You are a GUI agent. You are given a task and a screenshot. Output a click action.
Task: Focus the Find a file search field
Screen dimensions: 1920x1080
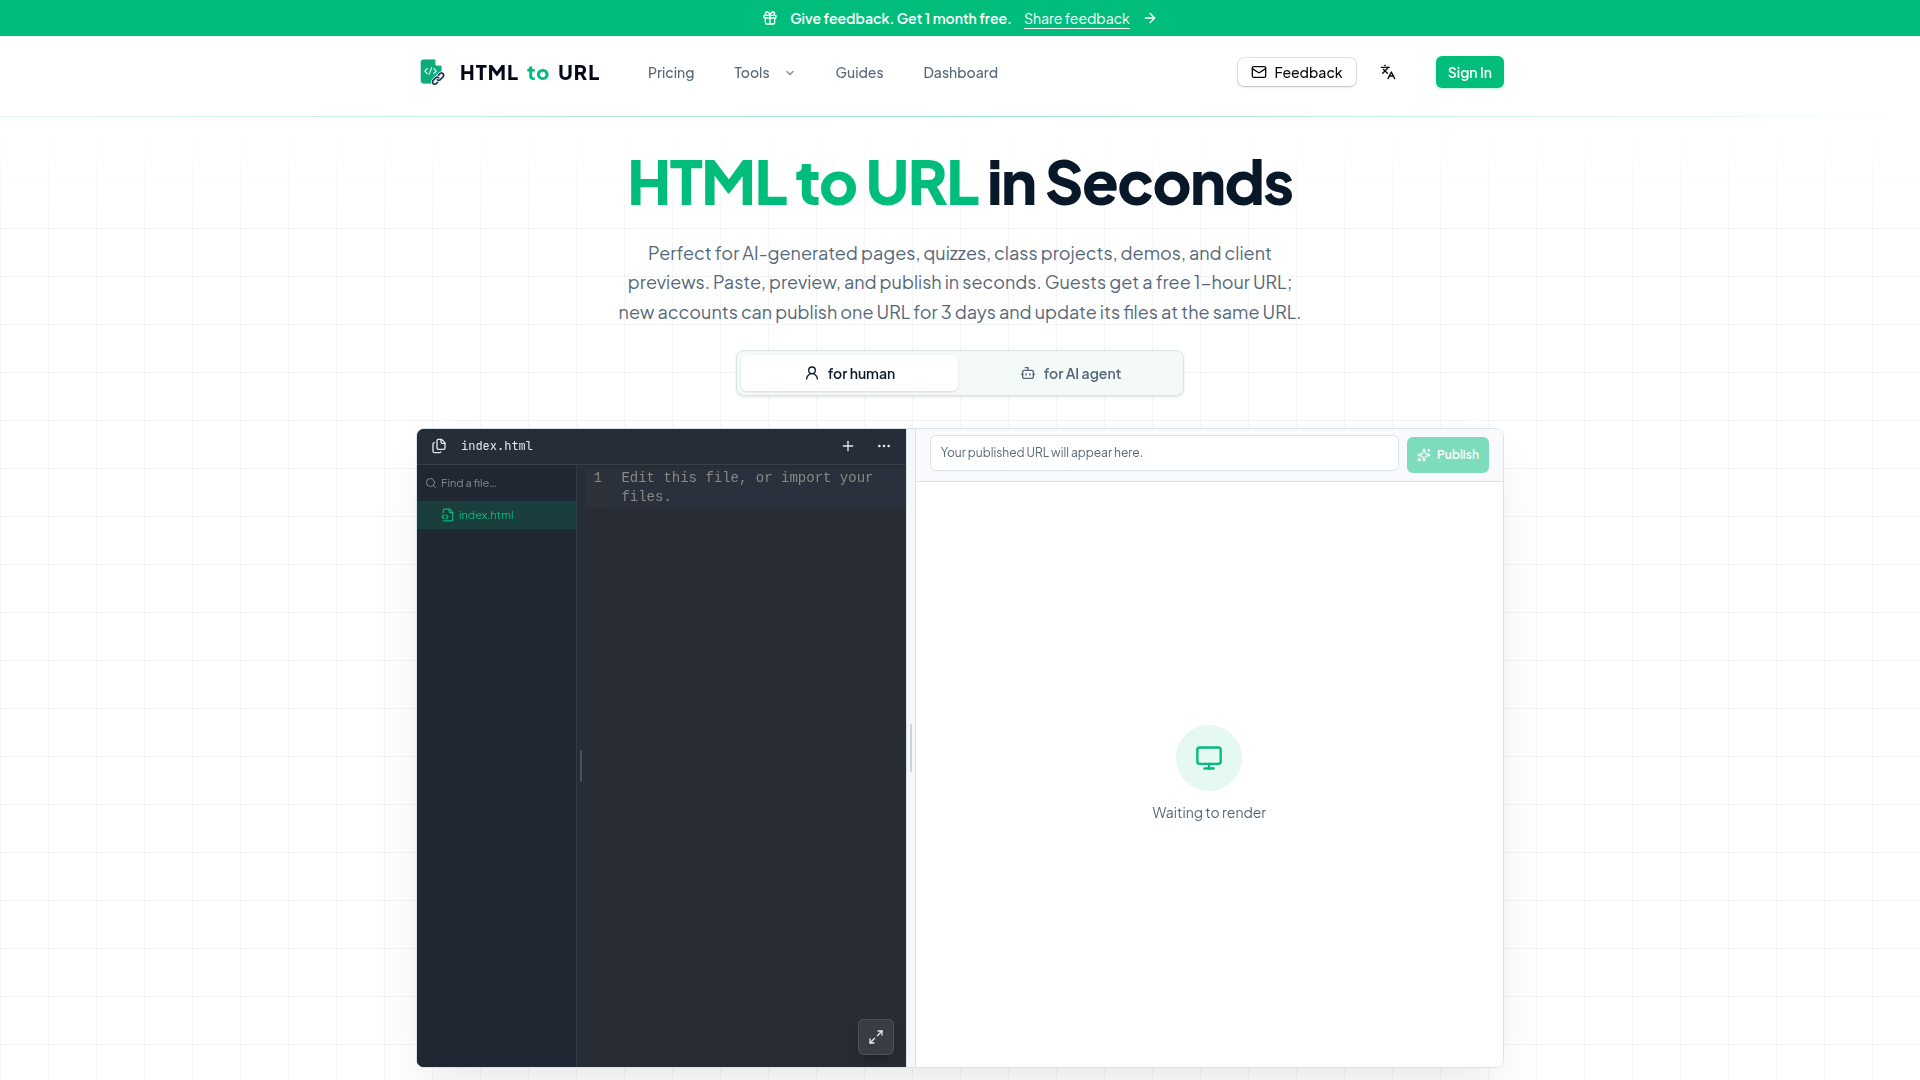496,483
